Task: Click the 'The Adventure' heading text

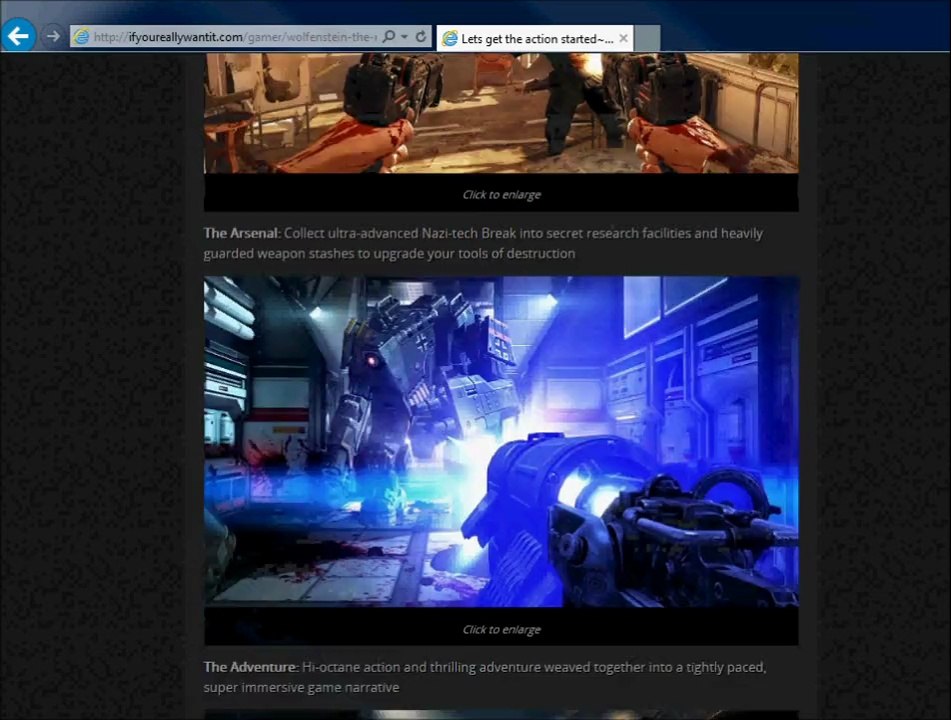Action: 249,667
